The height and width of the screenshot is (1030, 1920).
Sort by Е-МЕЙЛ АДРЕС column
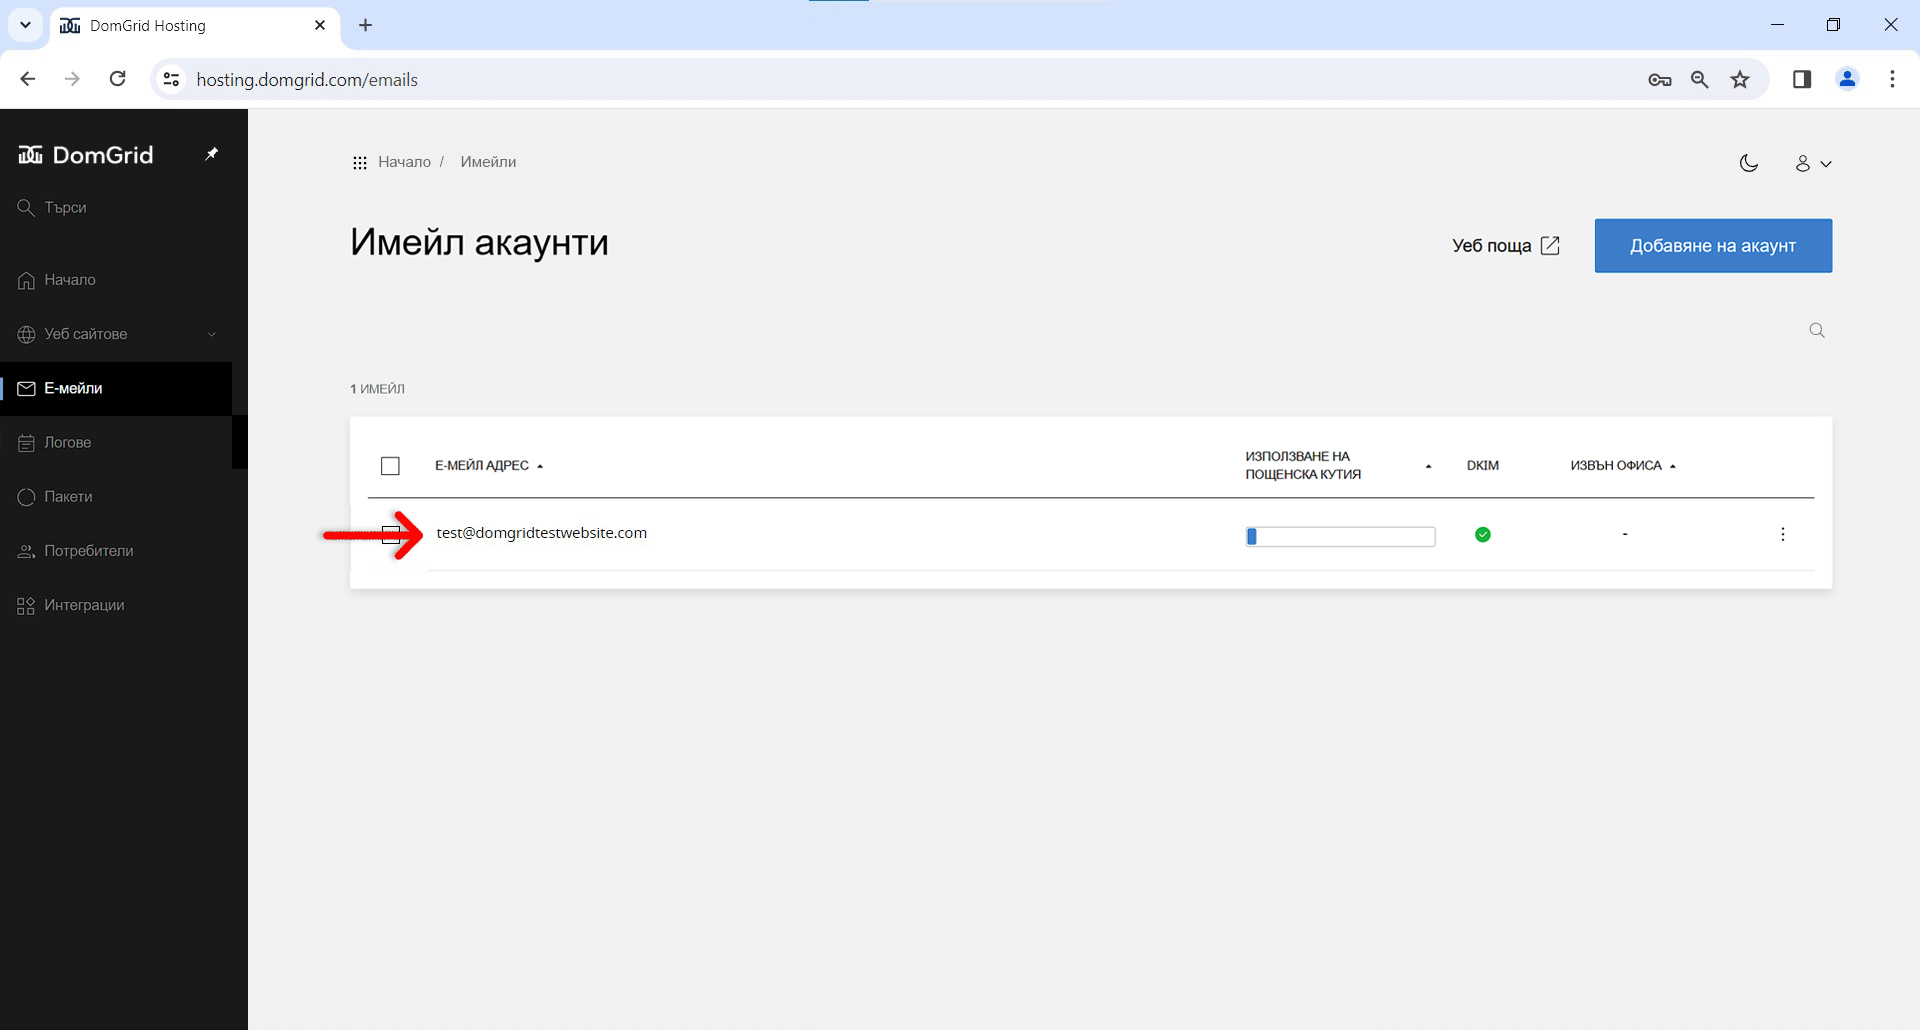(489, 466)
